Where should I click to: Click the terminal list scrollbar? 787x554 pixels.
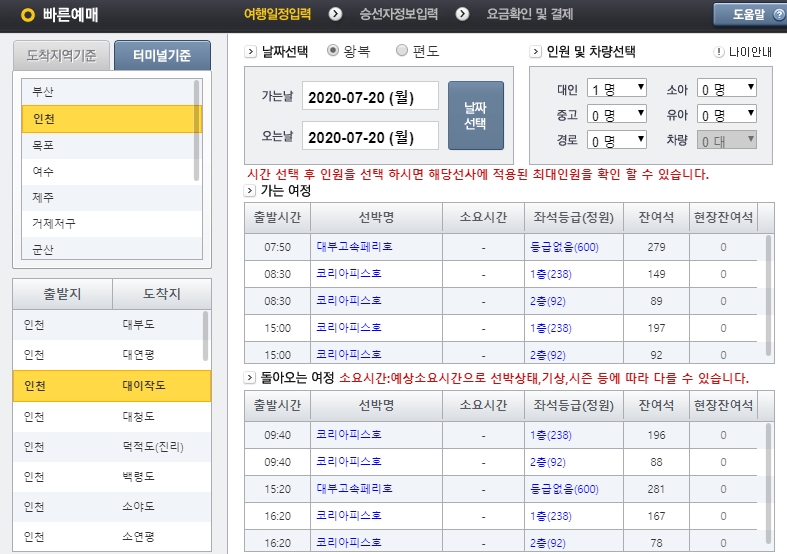pos(197,130)
